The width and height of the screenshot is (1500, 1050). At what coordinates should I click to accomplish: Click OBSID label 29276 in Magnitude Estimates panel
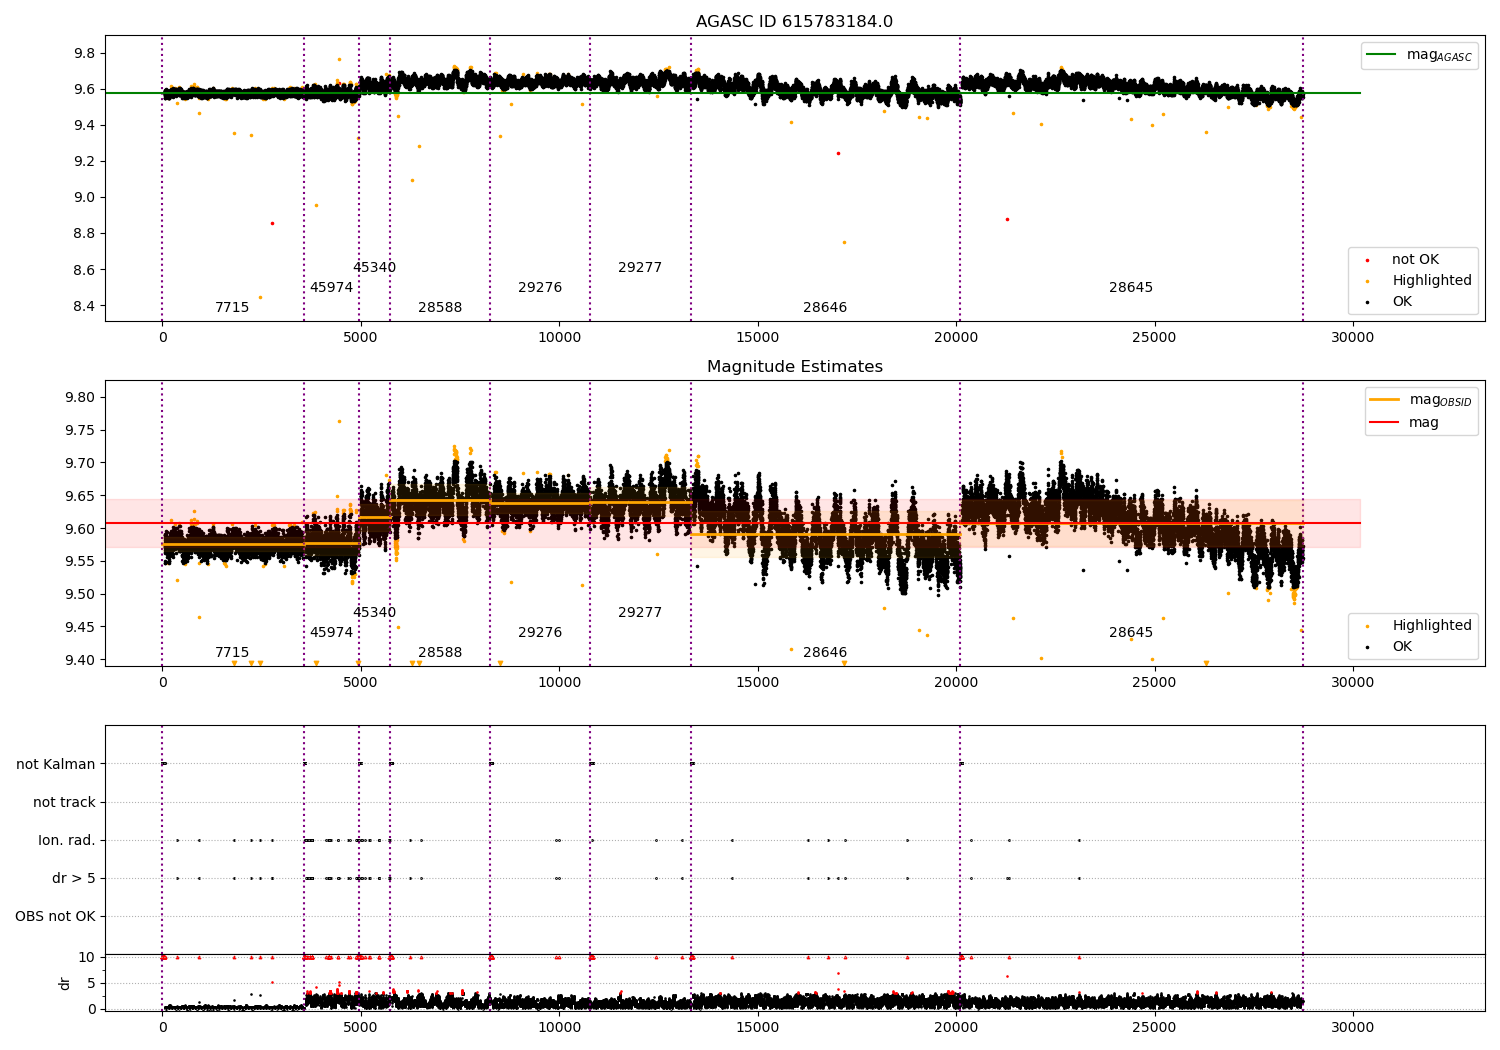[x=540, y=633]
